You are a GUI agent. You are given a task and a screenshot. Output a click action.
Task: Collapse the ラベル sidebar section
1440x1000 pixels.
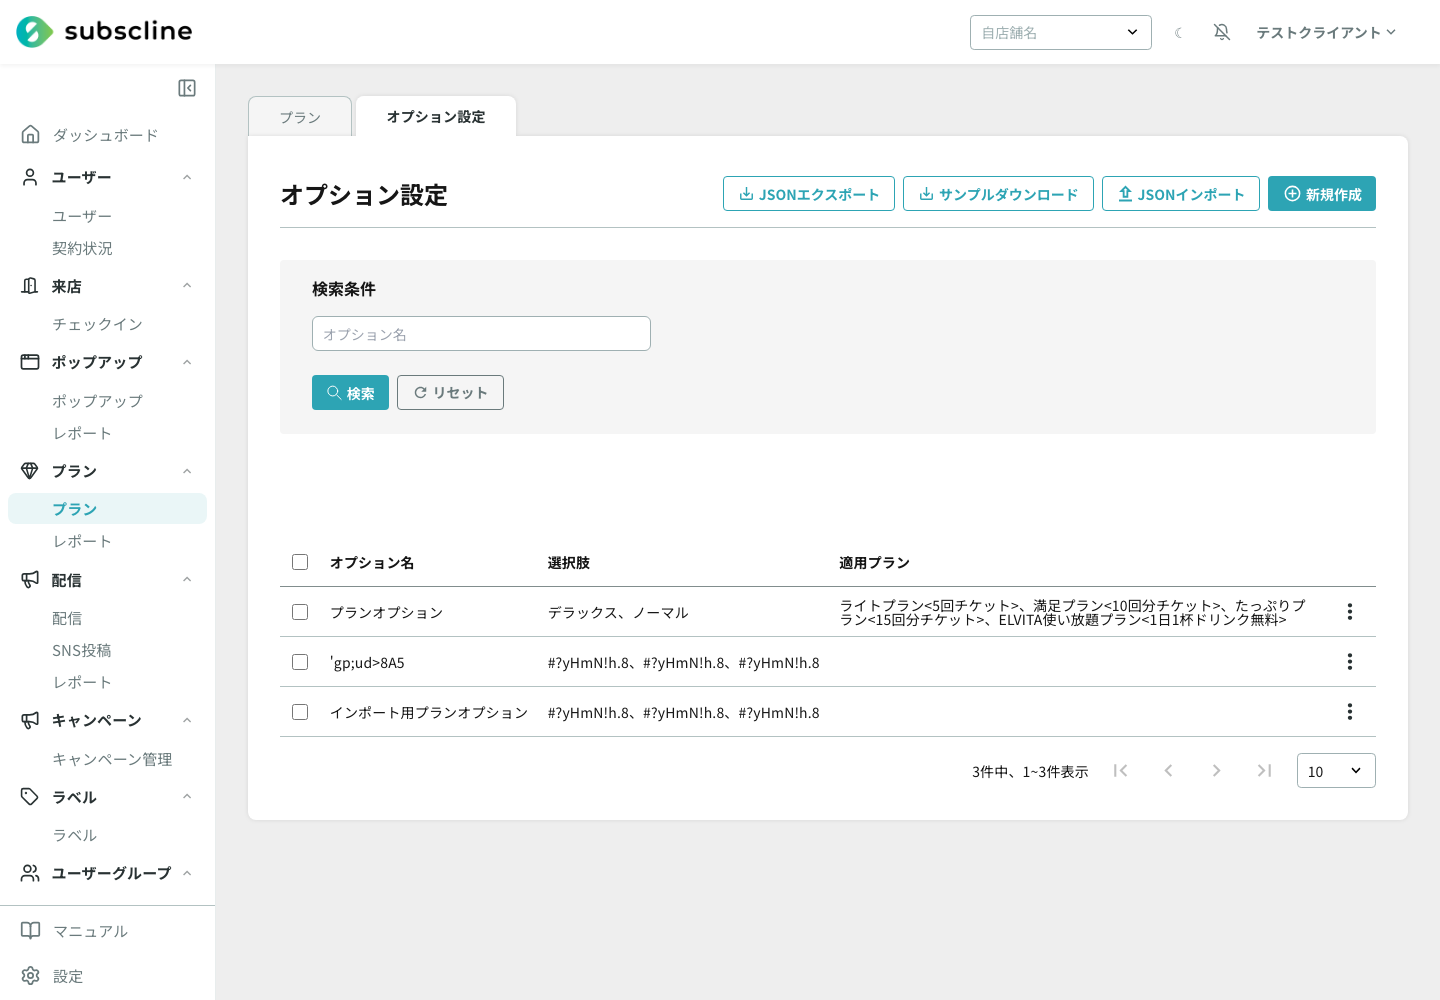point(187,797)
